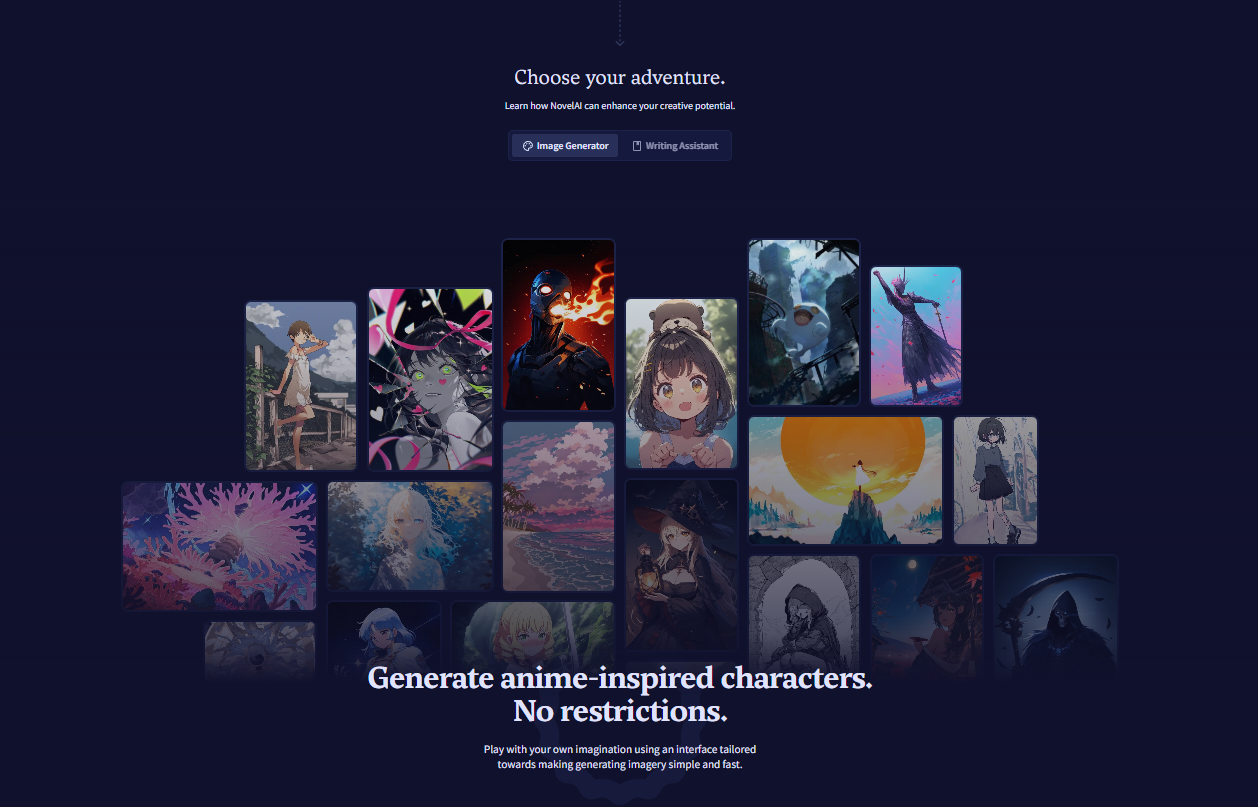Open the green-eyed girl with ribbons
This screenshot has height=807, width=1258.
(430, 379)
